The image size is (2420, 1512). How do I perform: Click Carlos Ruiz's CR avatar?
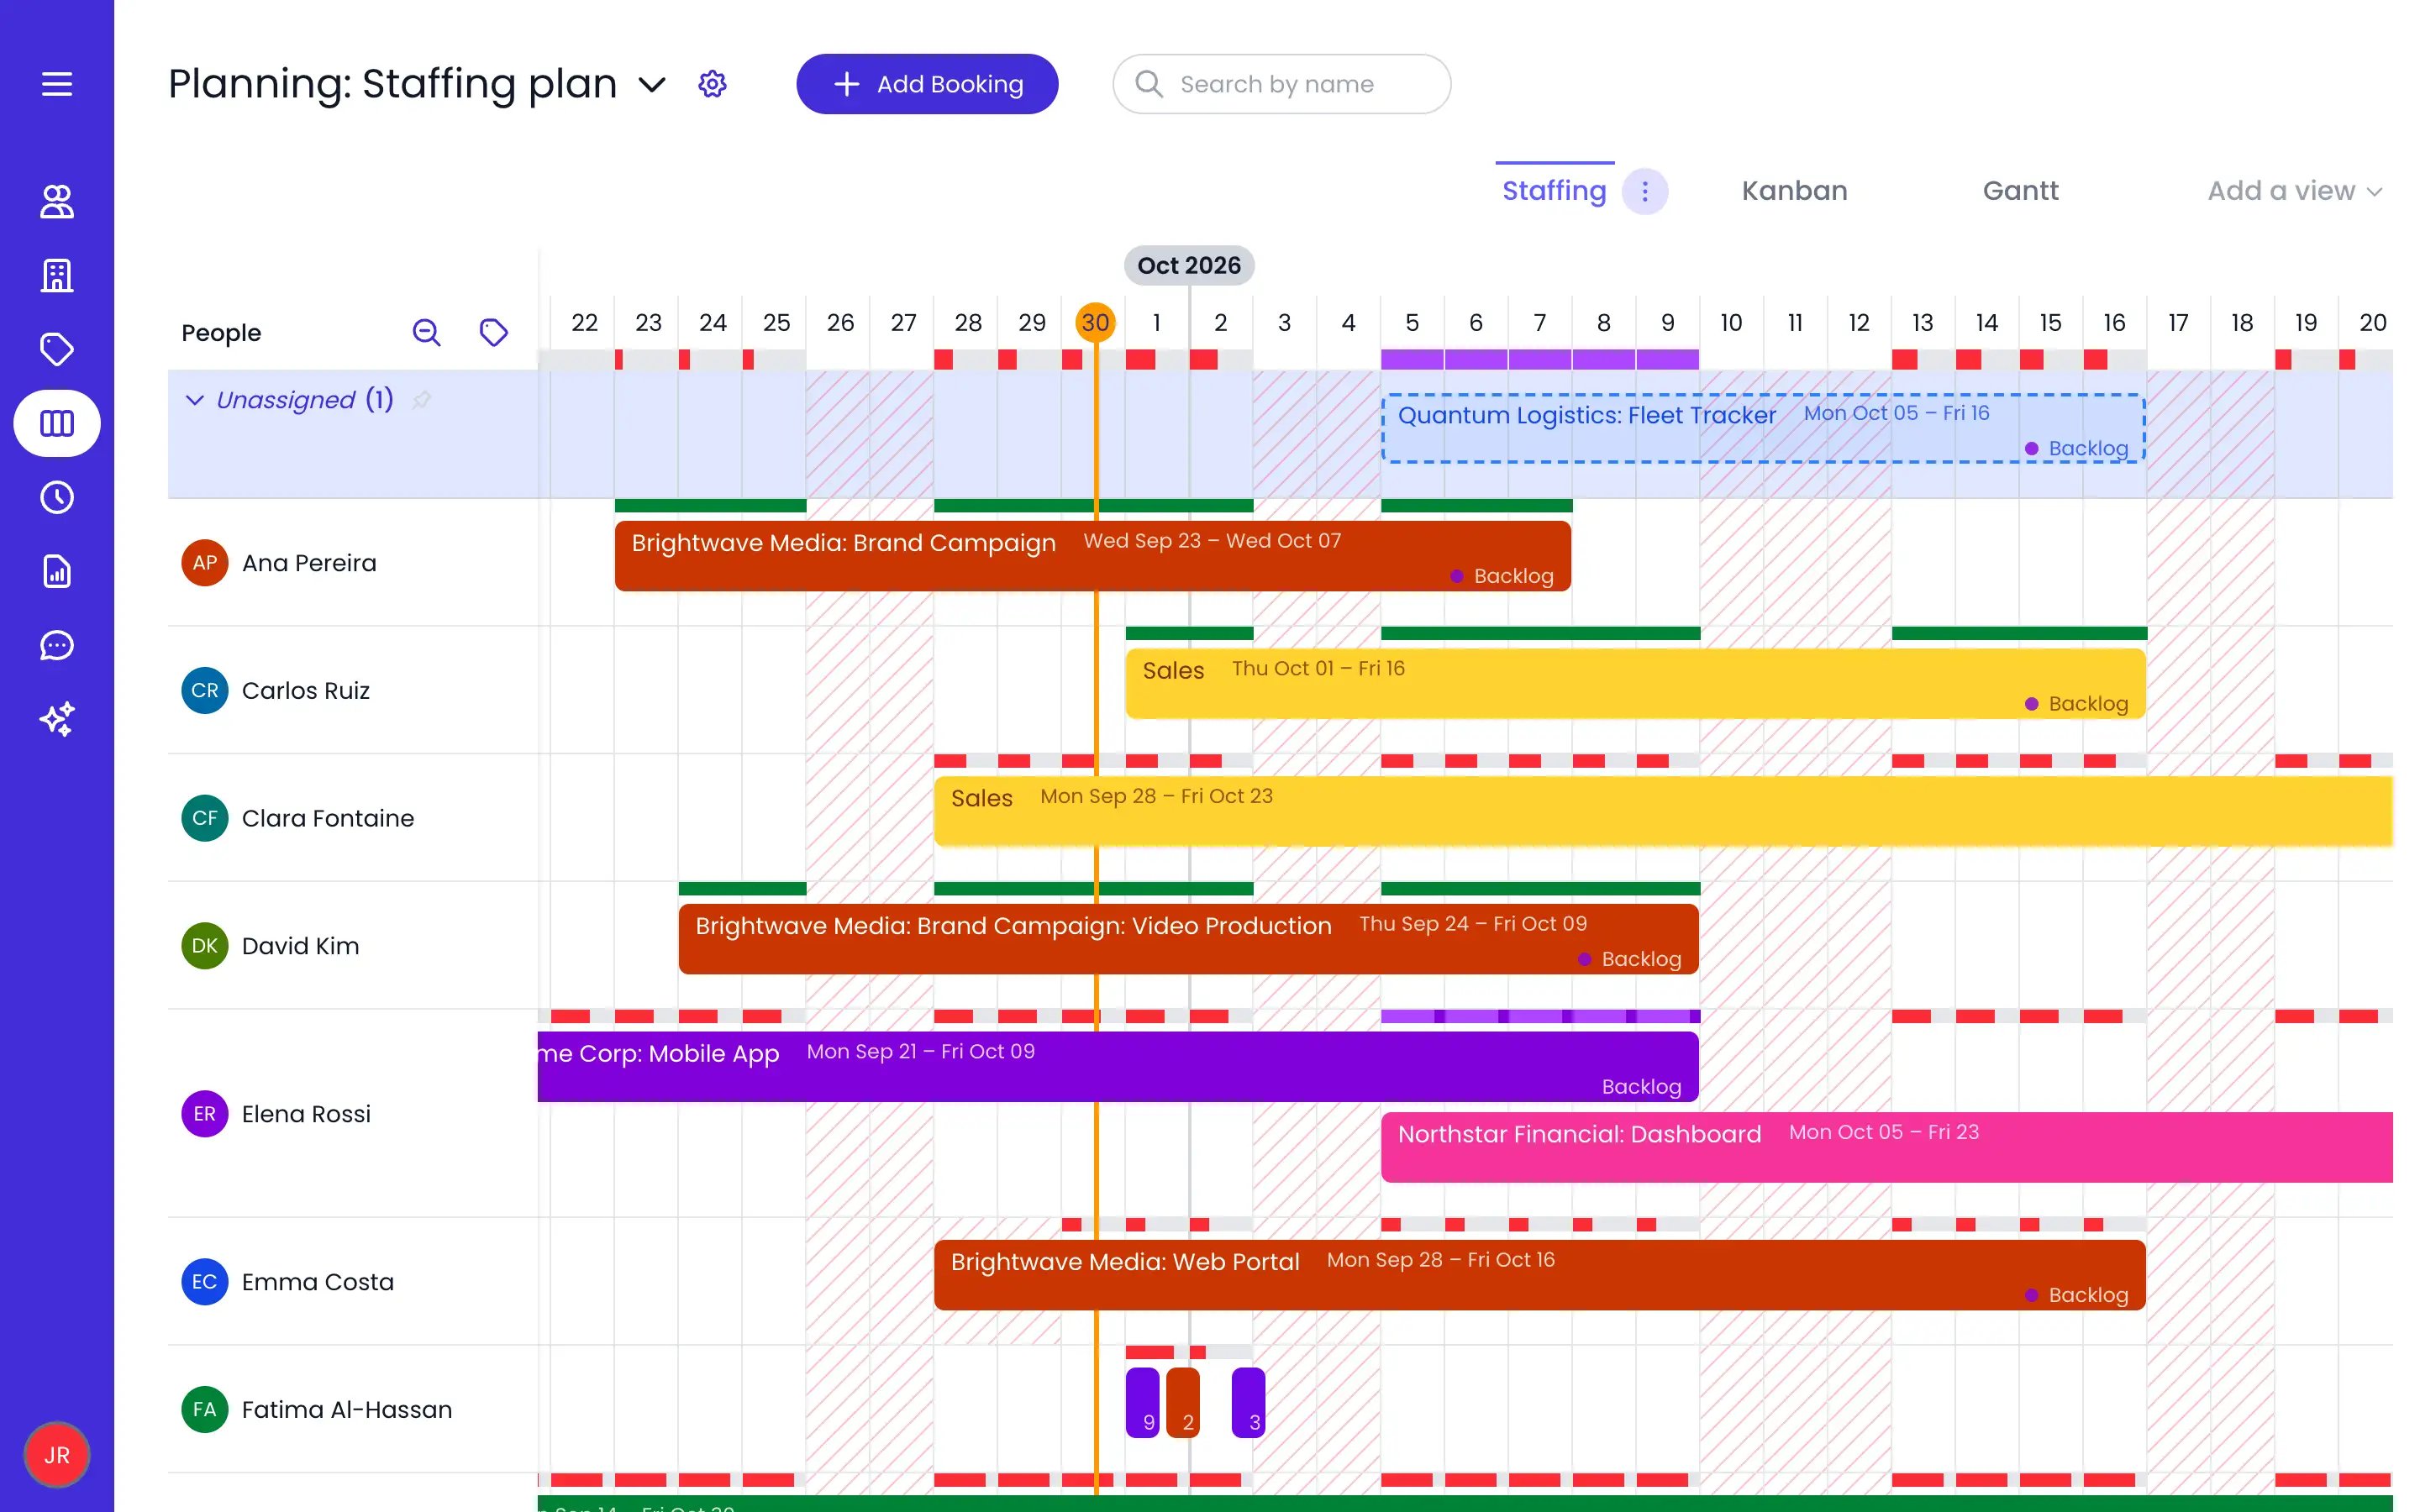point(204,691)
